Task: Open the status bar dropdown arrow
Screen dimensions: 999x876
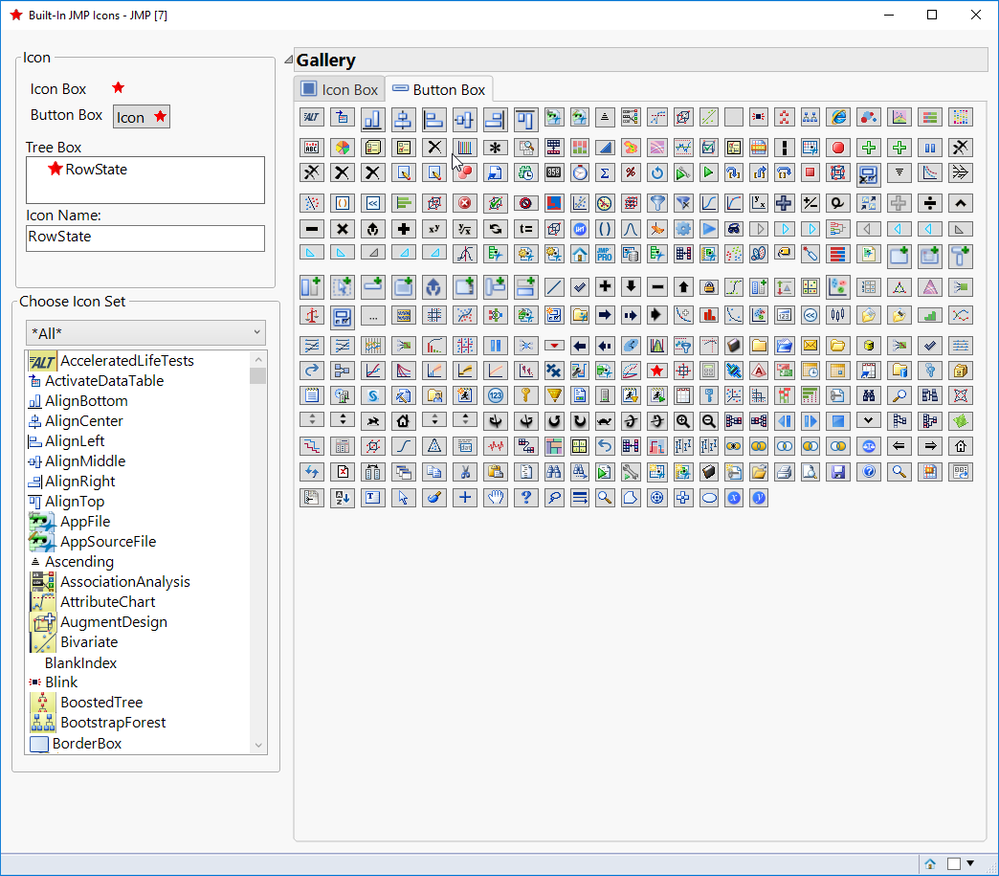Action: click(970, 864)
